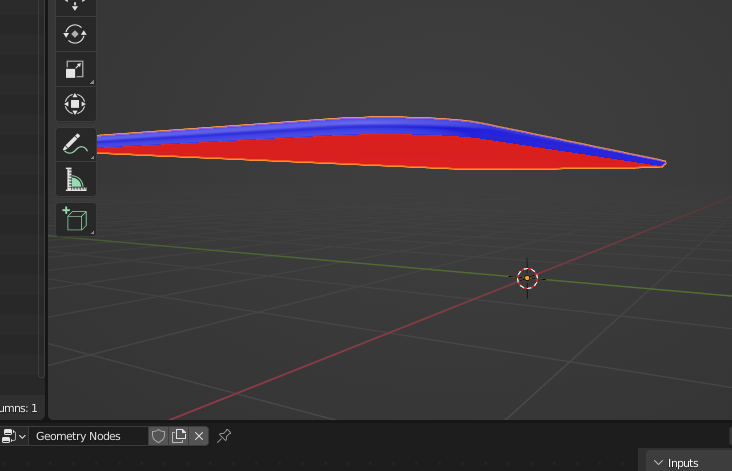Toggle fake user shield icon
The height and width of the screenshot is (471, 732).
158,436
